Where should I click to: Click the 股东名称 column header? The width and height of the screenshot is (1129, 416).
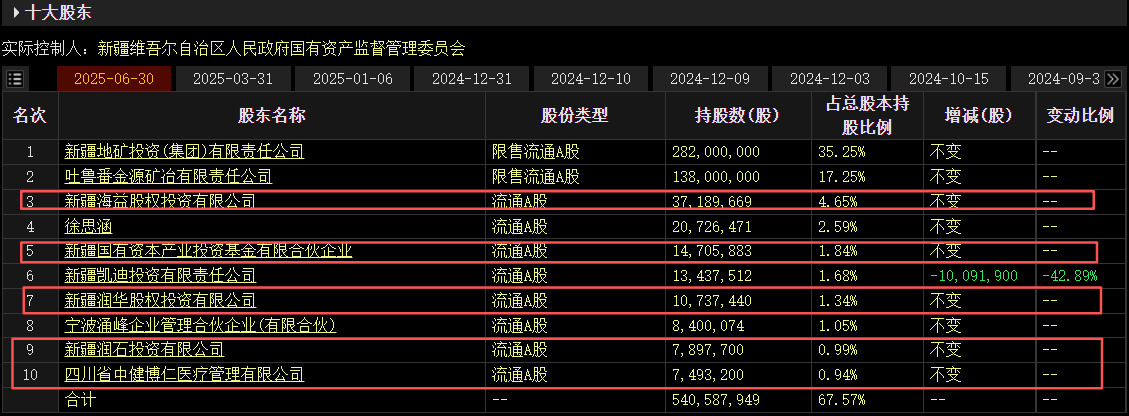point(272,115)
